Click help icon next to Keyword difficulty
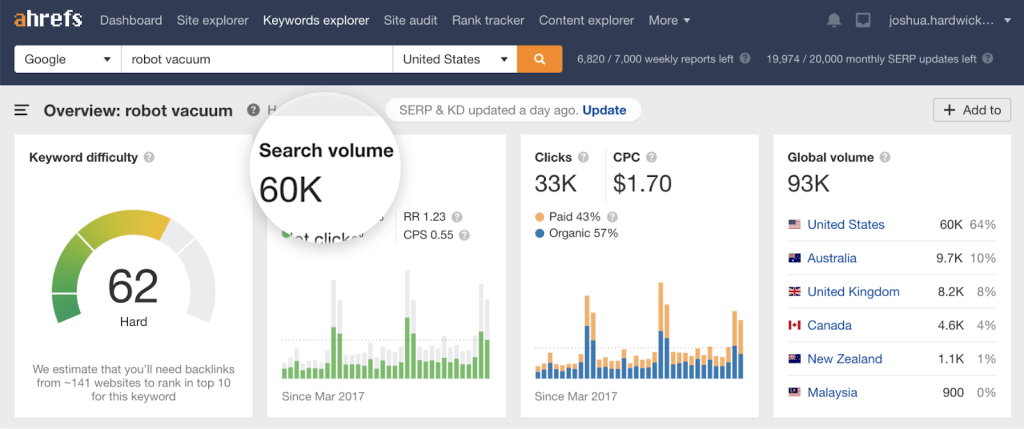 click(149, 157)
